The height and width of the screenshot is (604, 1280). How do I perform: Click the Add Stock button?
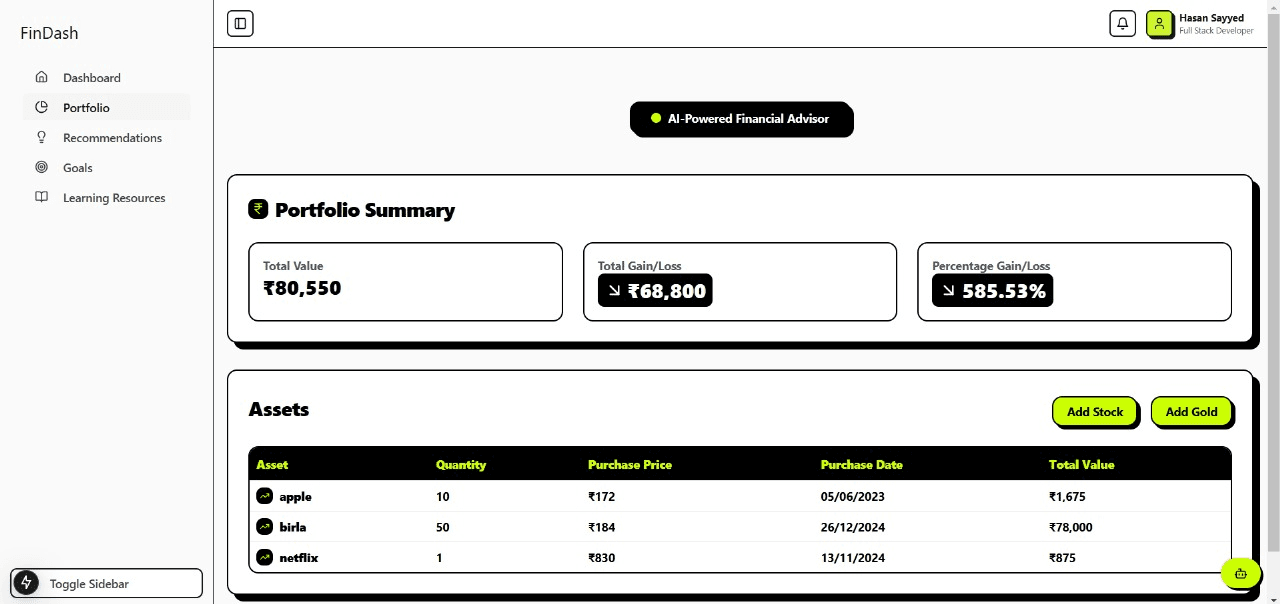coord(1094,411)
